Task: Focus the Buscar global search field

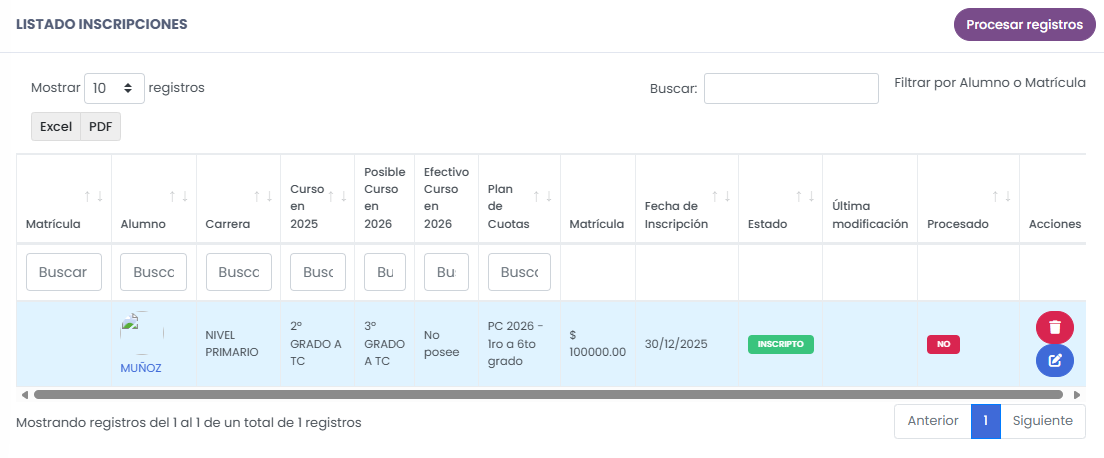Action: pos(791,89)
